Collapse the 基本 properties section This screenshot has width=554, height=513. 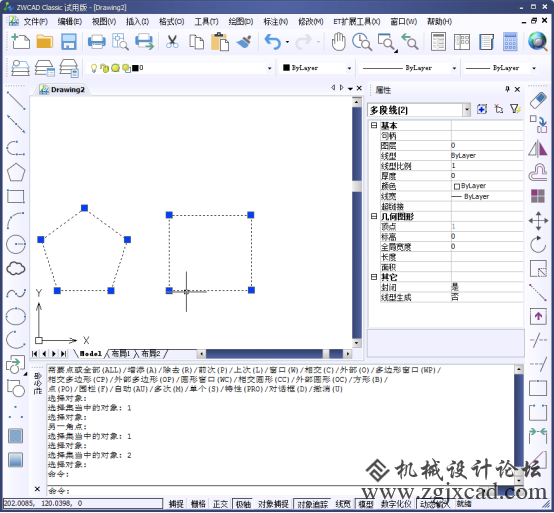374,125
